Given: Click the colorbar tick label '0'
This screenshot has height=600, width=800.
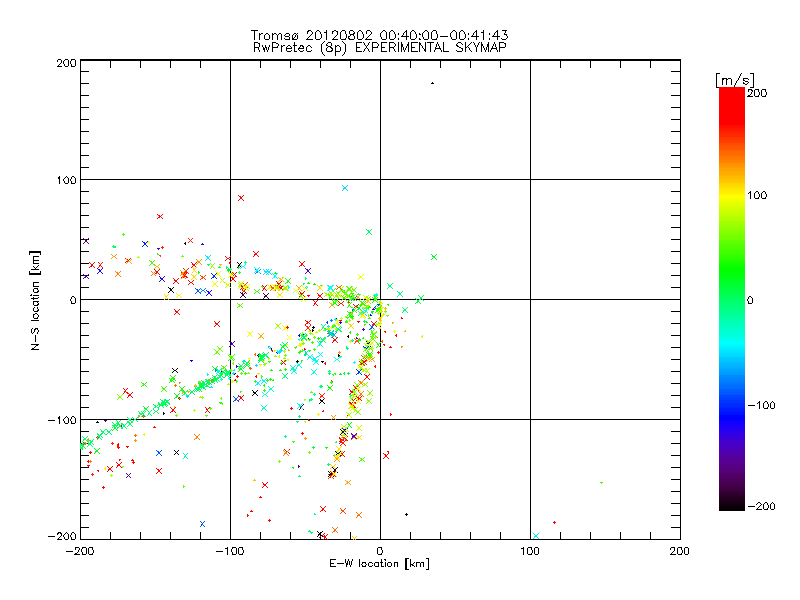Looking at the screenshot, I should [x=750, y=300].
